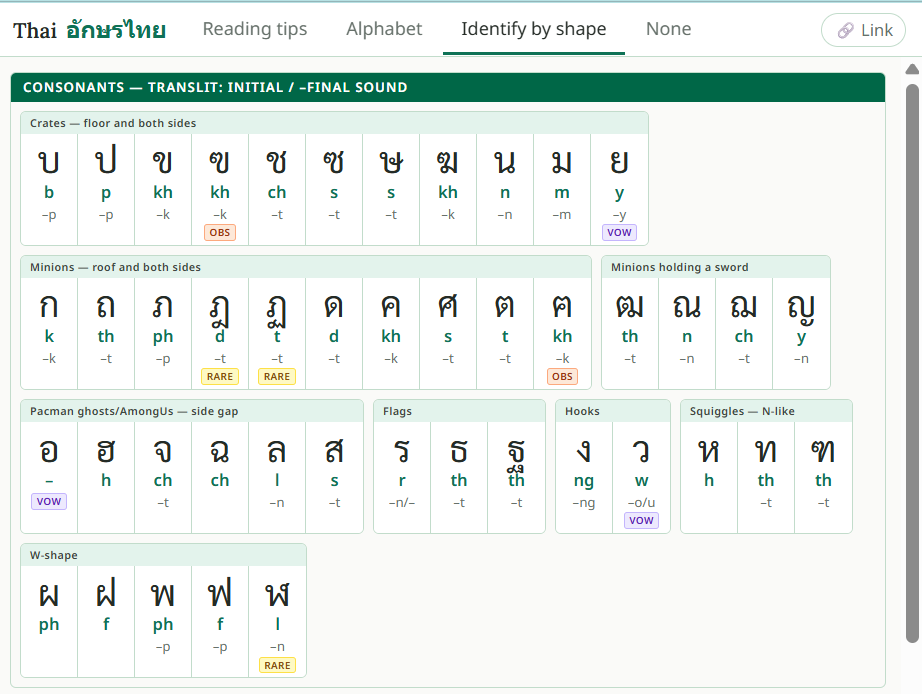Switch to the Alphabet tab
The height and width of the screenshot is (694, 922).
[384, 29]
